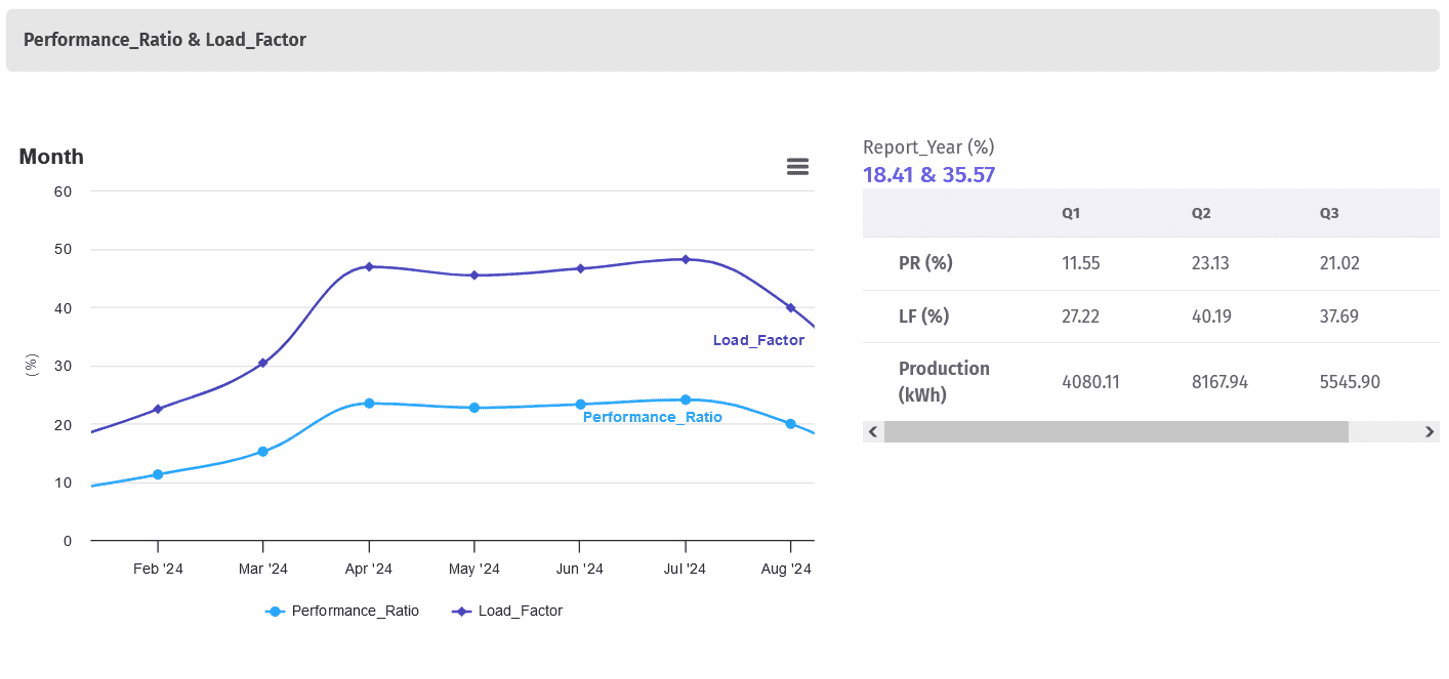Select Load_Factor data point for Apr '24
Image resolution: width=1449 pixels, height=679 pixels.
(x=369, y=267)
